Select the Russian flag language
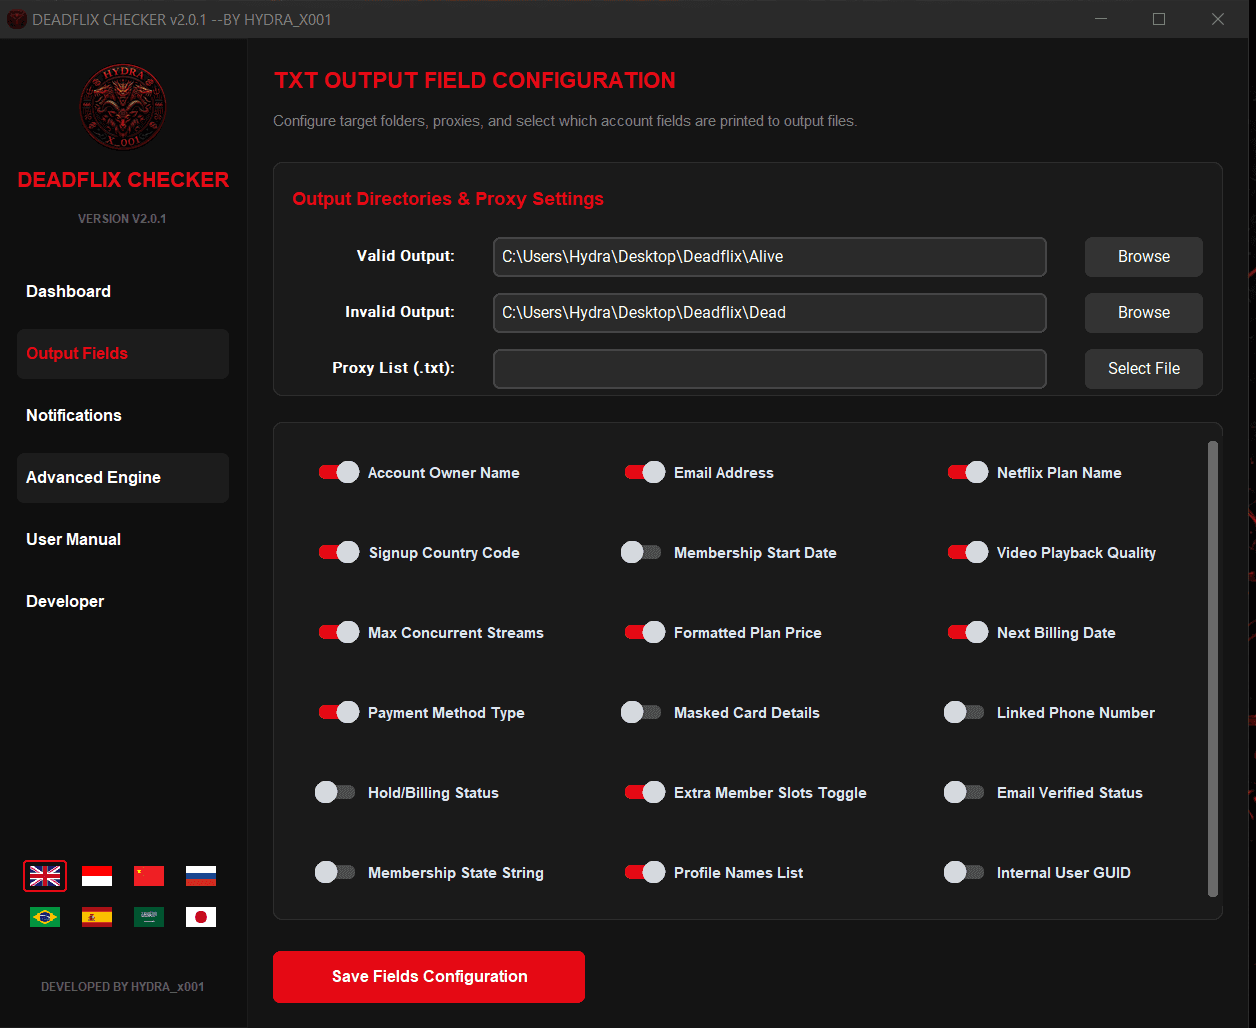 coord(201,876)
